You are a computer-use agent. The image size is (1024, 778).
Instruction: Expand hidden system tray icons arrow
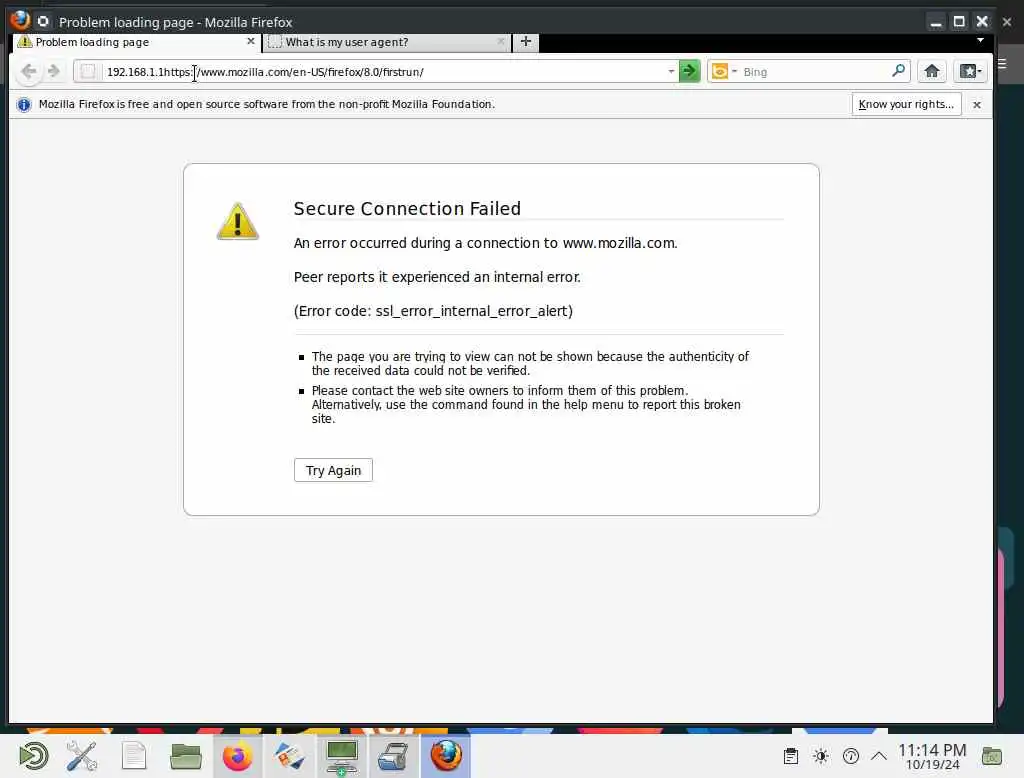click(879, 756)
